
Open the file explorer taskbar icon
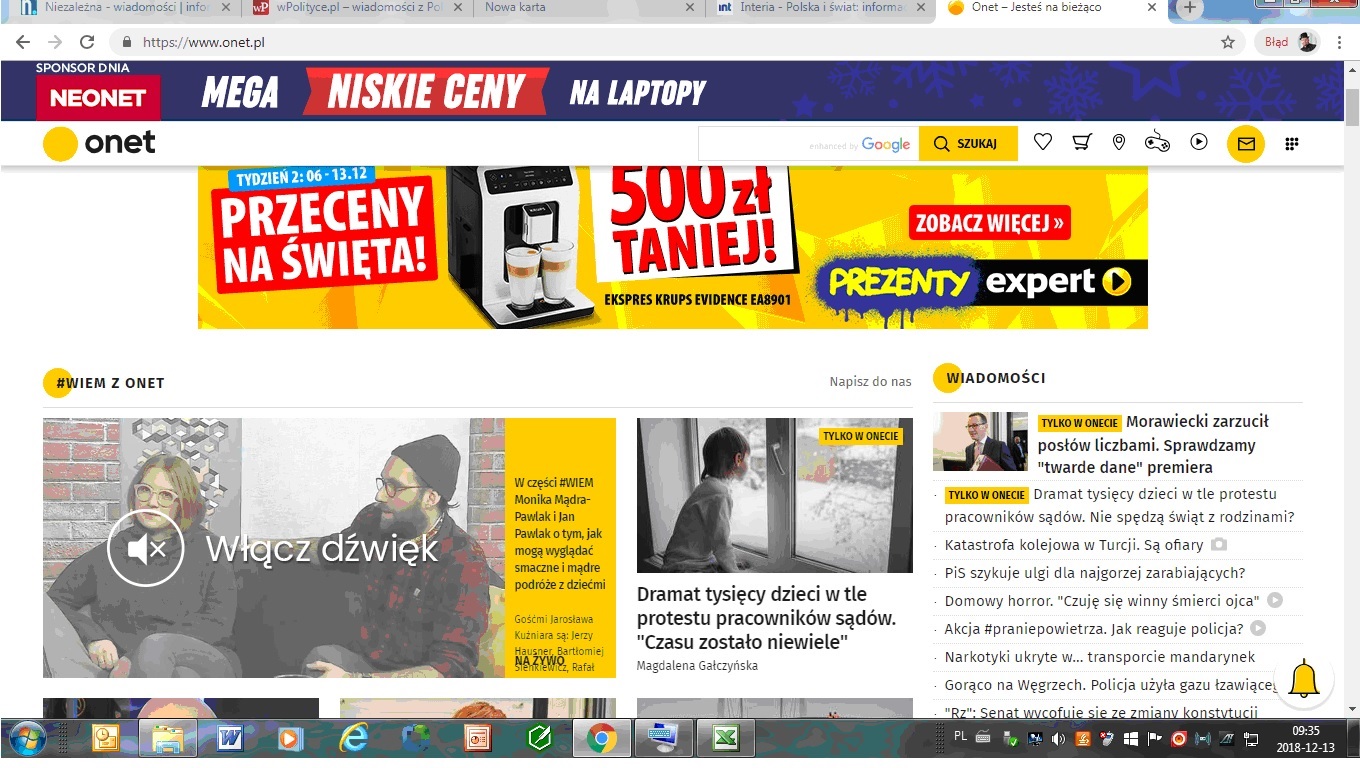167,739
